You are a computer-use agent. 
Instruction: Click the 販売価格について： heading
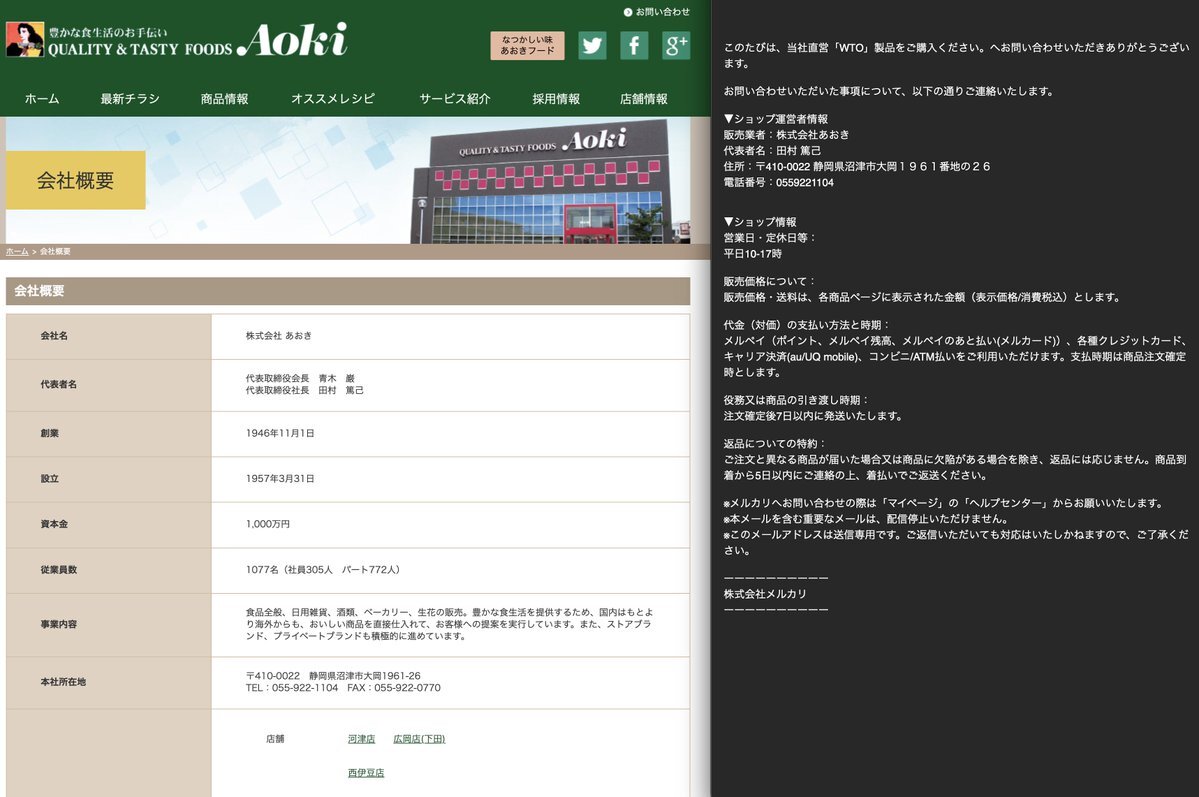pyautogui.click(x=769, y=281)
